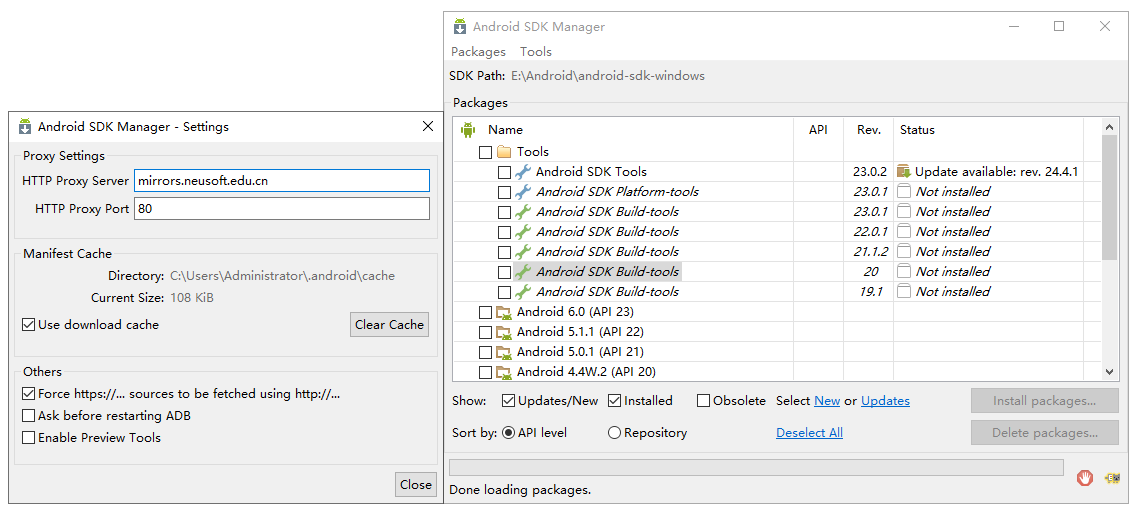Check the Android 4.4W.2 (API 20) checkbox
This screenshot has width=1141, height=510.
[485, 372]
